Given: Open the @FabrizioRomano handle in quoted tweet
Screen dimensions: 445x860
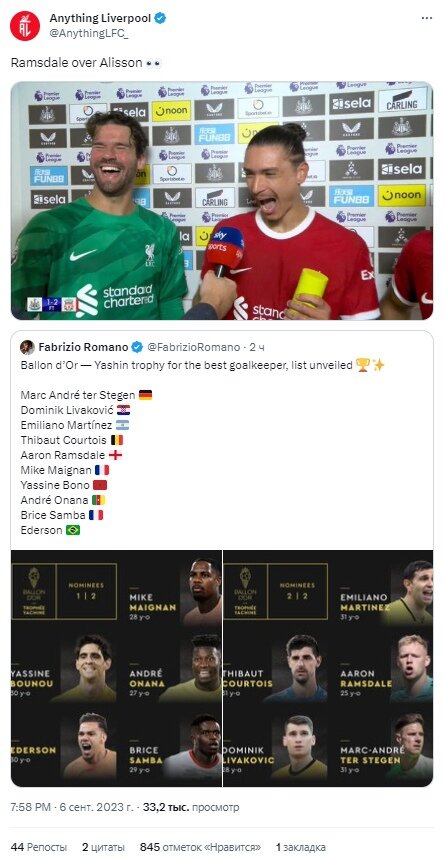Looking at the screenshot, I should tap(194, 347).
